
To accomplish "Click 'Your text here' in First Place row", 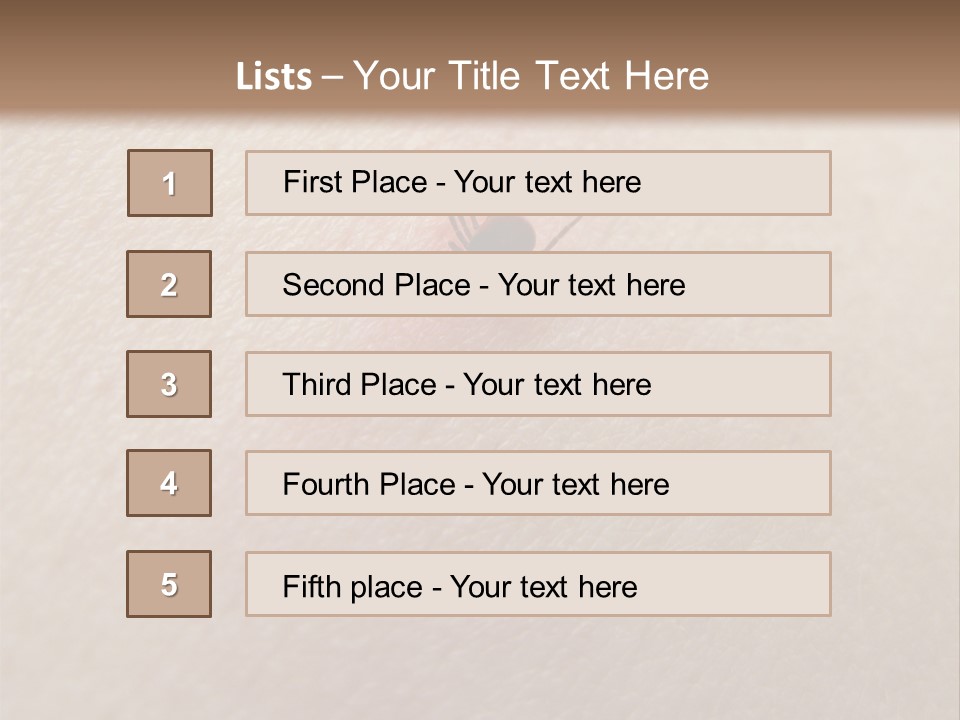I will 547,182.
